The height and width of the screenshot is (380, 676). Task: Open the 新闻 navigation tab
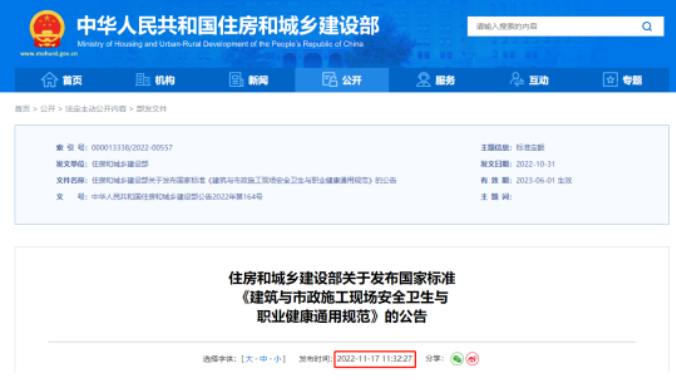(248, 80)
